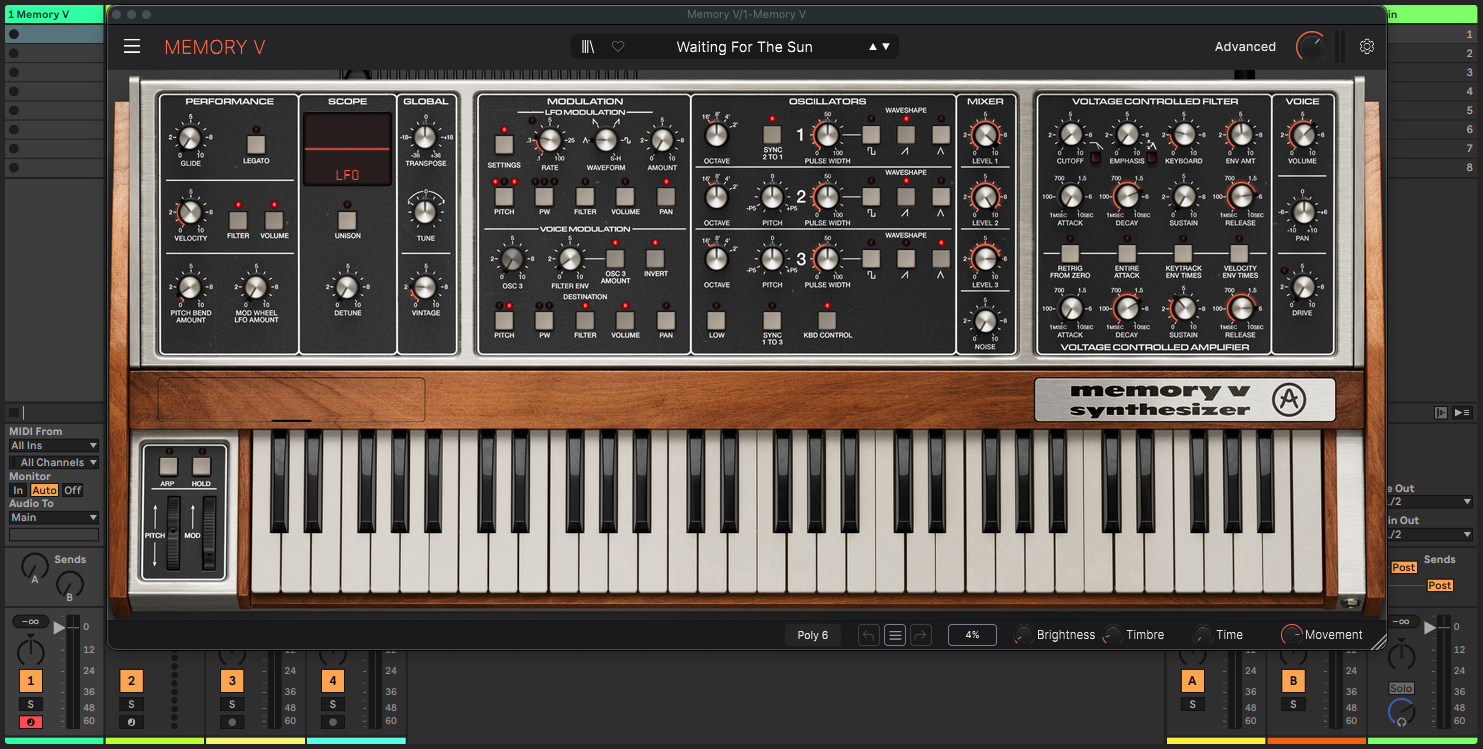This screenshot has height=749, width=1483.
Task: Enable oscillator 3 Low mode
Action: (x=716, y=320)
